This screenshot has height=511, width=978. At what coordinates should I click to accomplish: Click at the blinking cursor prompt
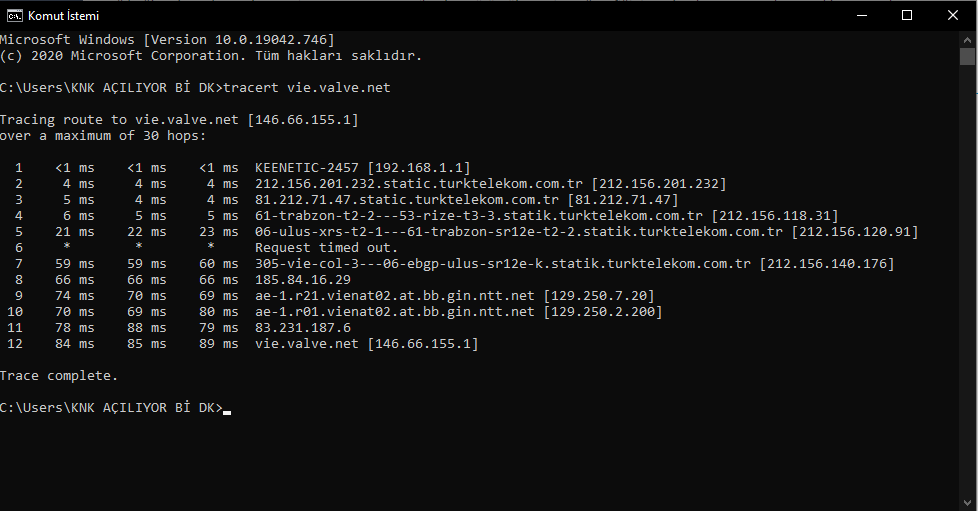pyautogui.click(x=227, y=410)
